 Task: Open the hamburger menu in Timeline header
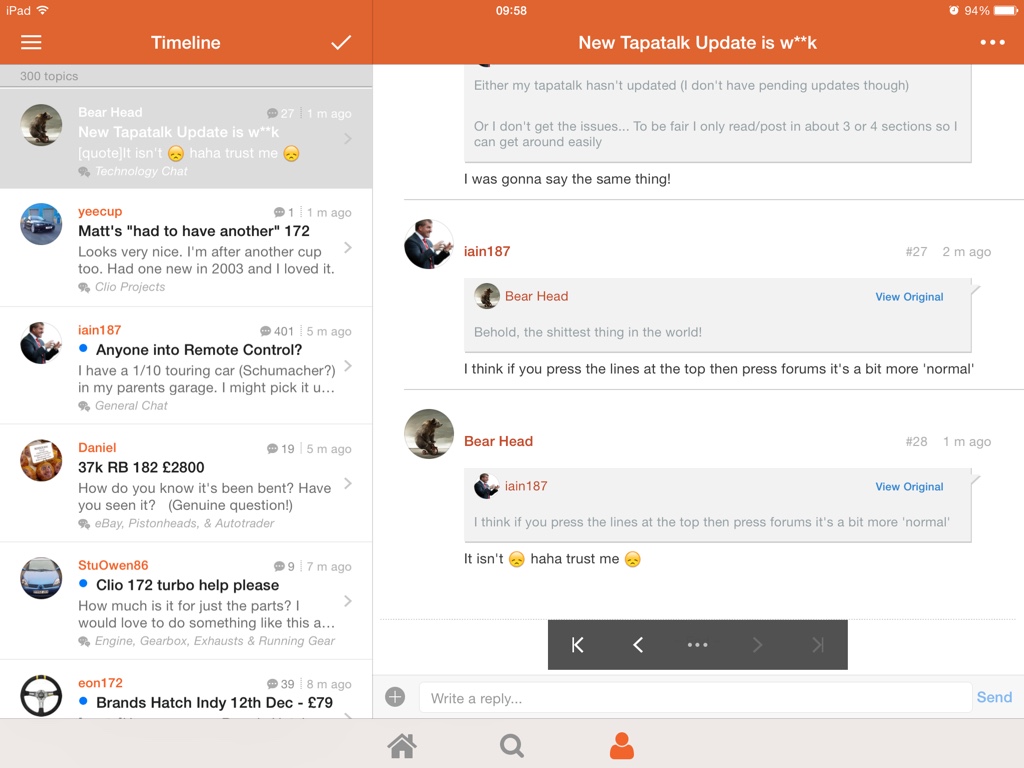31,43
